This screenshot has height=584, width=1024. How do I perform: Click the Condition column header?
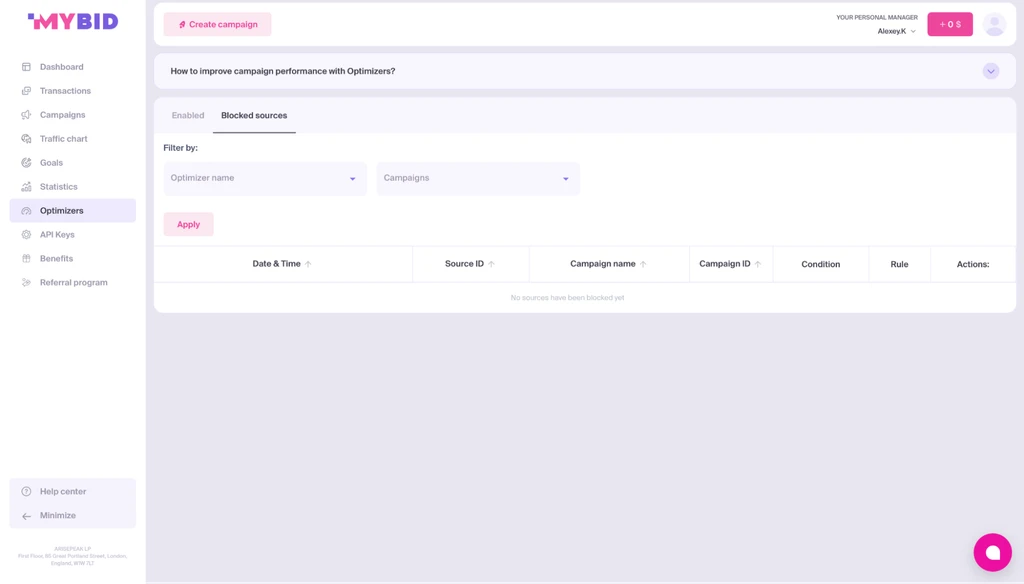point(820,265)
